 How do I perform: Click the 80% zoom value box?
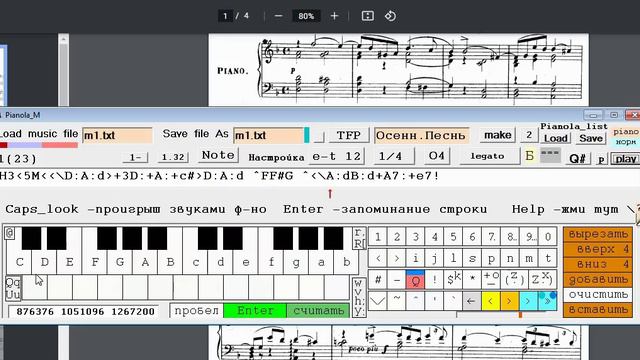[306, 16]
